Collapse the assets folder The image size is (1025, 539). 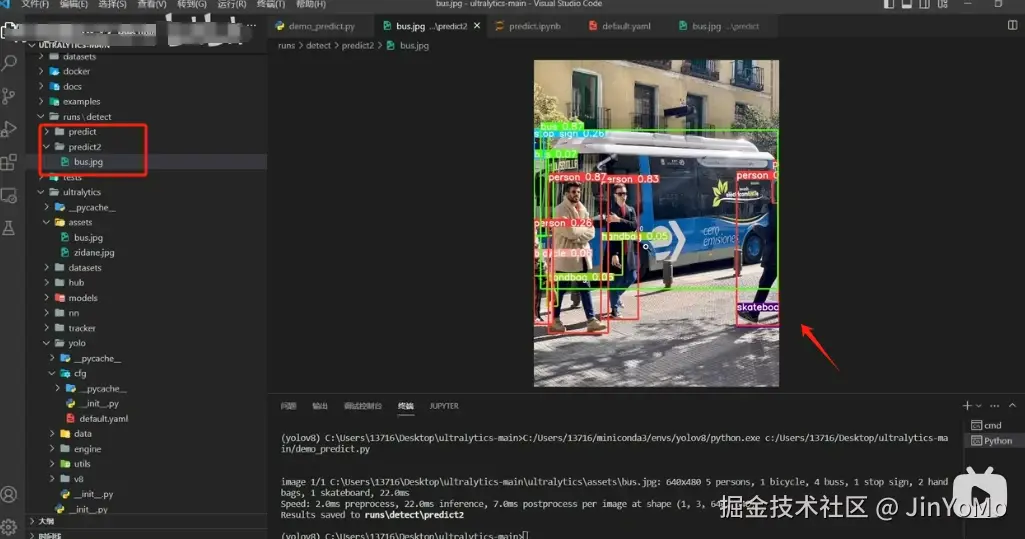(46, 223)
